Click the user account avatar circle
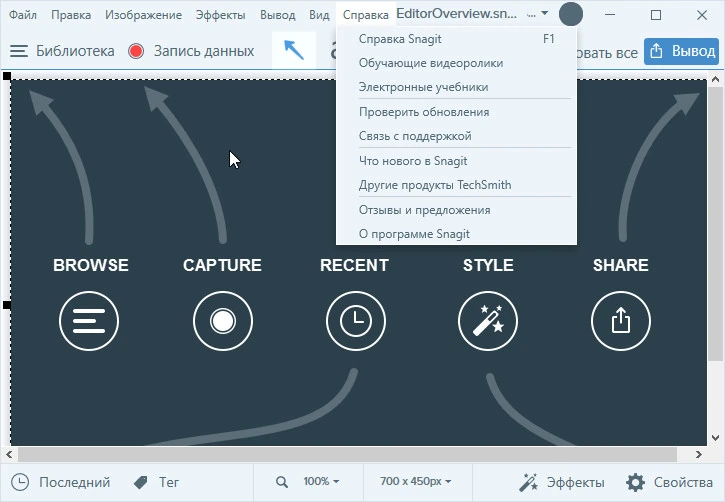This screenshot has width=725, height=502. tap(571, 14)
